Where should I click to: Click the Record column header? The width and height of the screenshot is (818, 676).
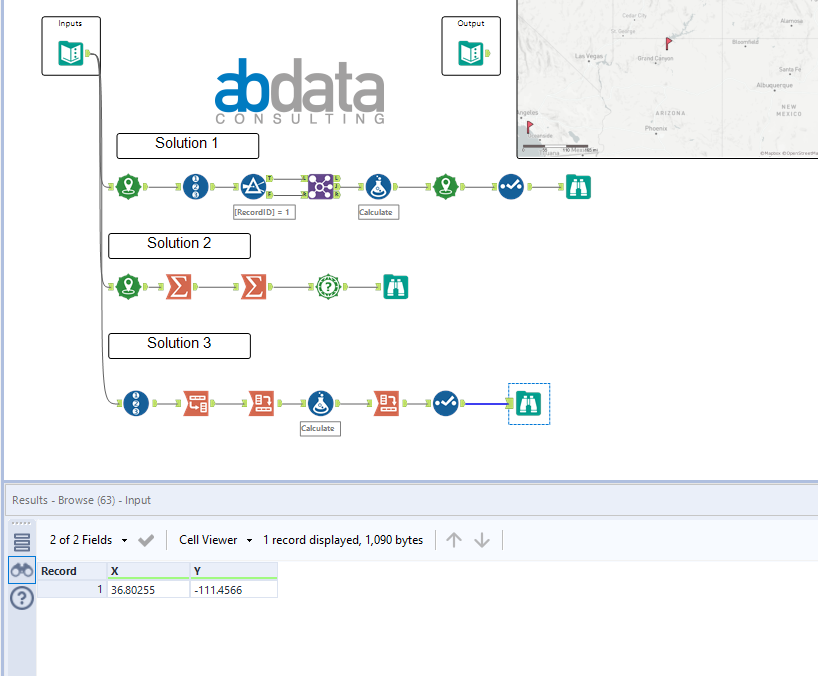tap(72, 571)
